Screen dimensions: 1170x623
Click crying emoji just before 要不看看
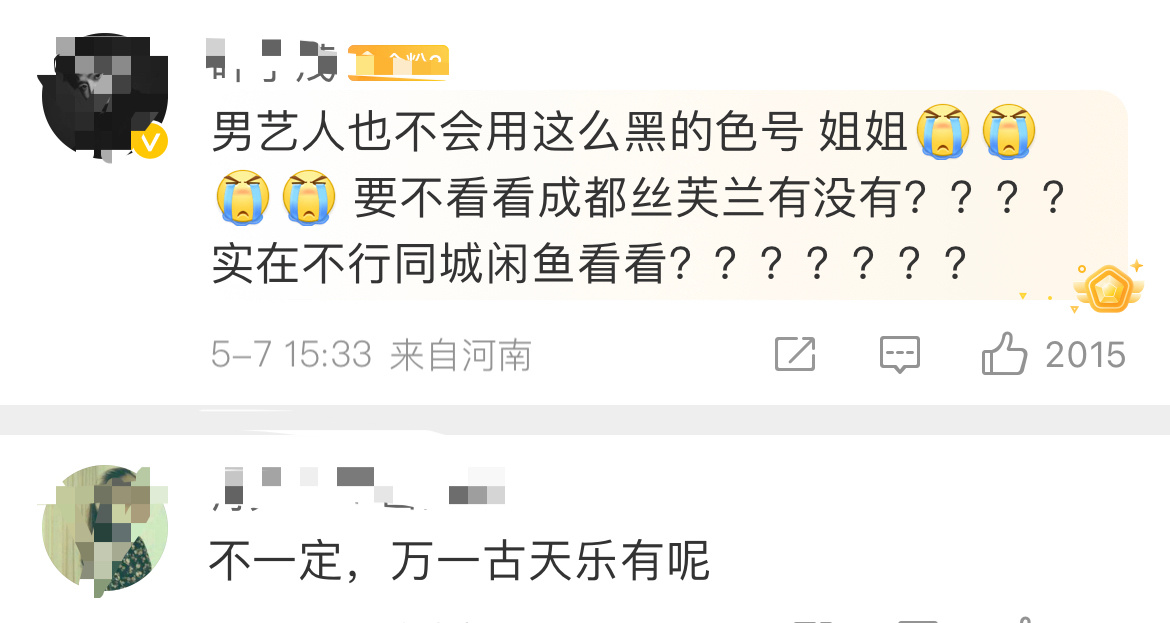[308, 198]
